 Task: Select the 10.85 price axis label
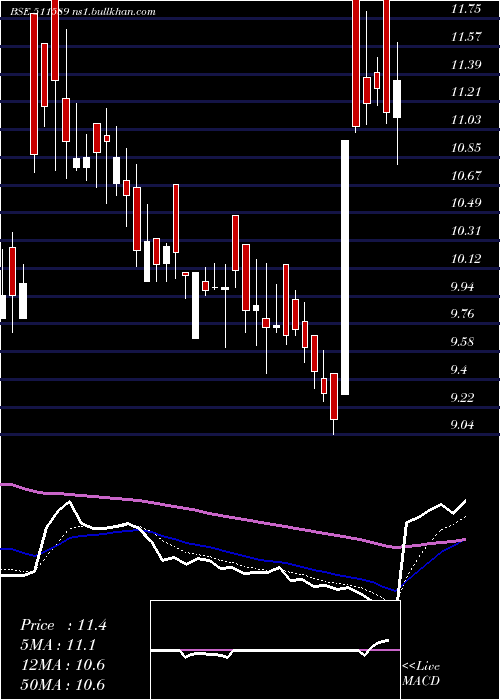(x=466, y=148)
